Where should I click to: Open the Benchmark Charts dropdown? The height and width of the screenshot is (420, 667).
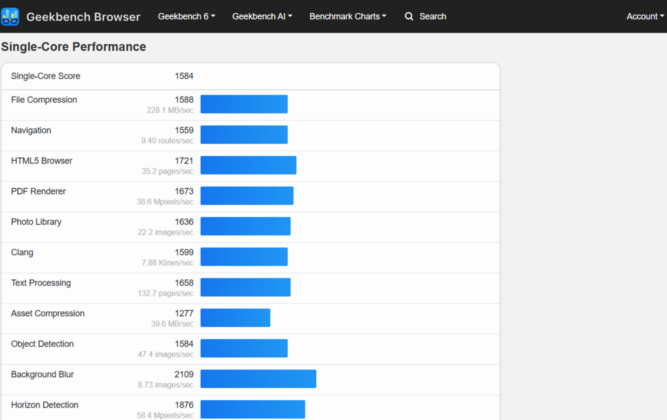348,16
